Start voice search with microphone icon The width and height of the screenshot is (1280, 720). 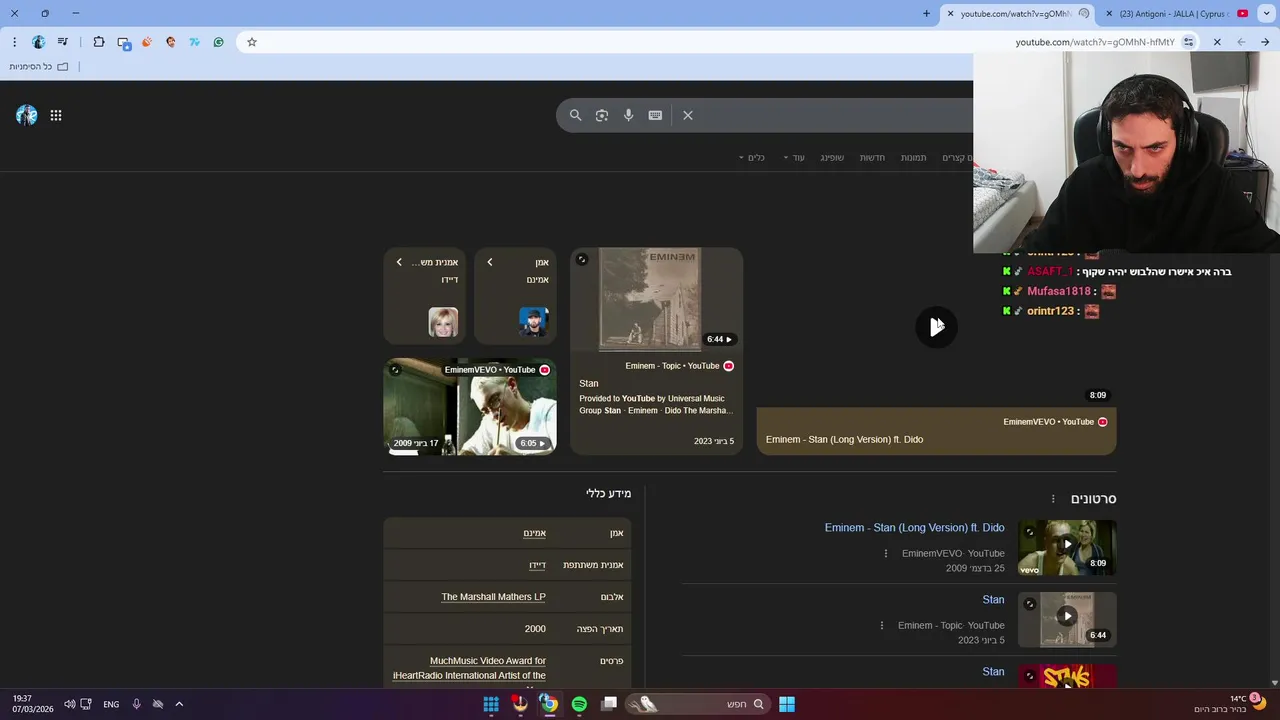point(628,115)
